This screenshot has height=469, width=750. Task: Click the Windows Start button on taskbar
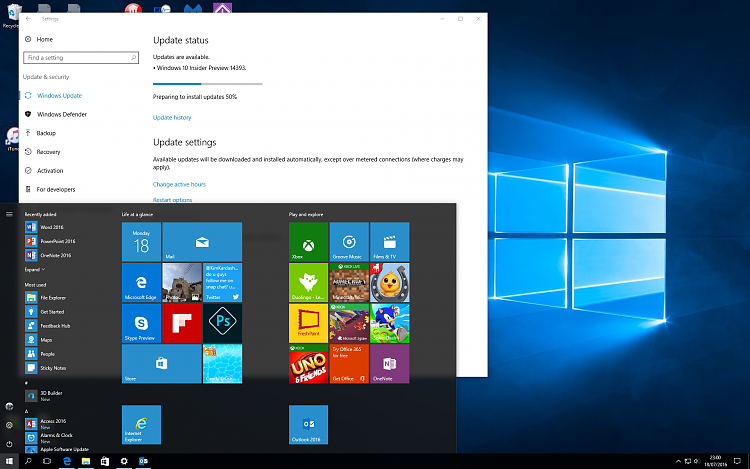pyautogui.click(x=9, y=461)
